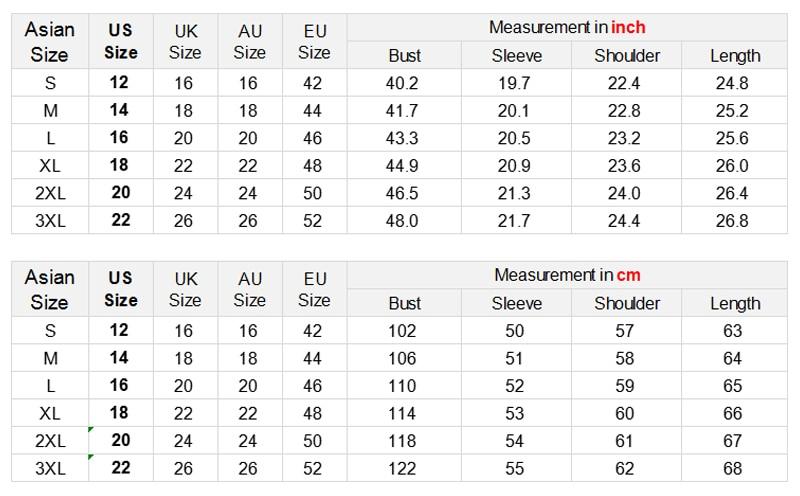This screenshot has height=496, width=800.
Task: Click the 26.8 length value
Action: [x=732, y=220]
